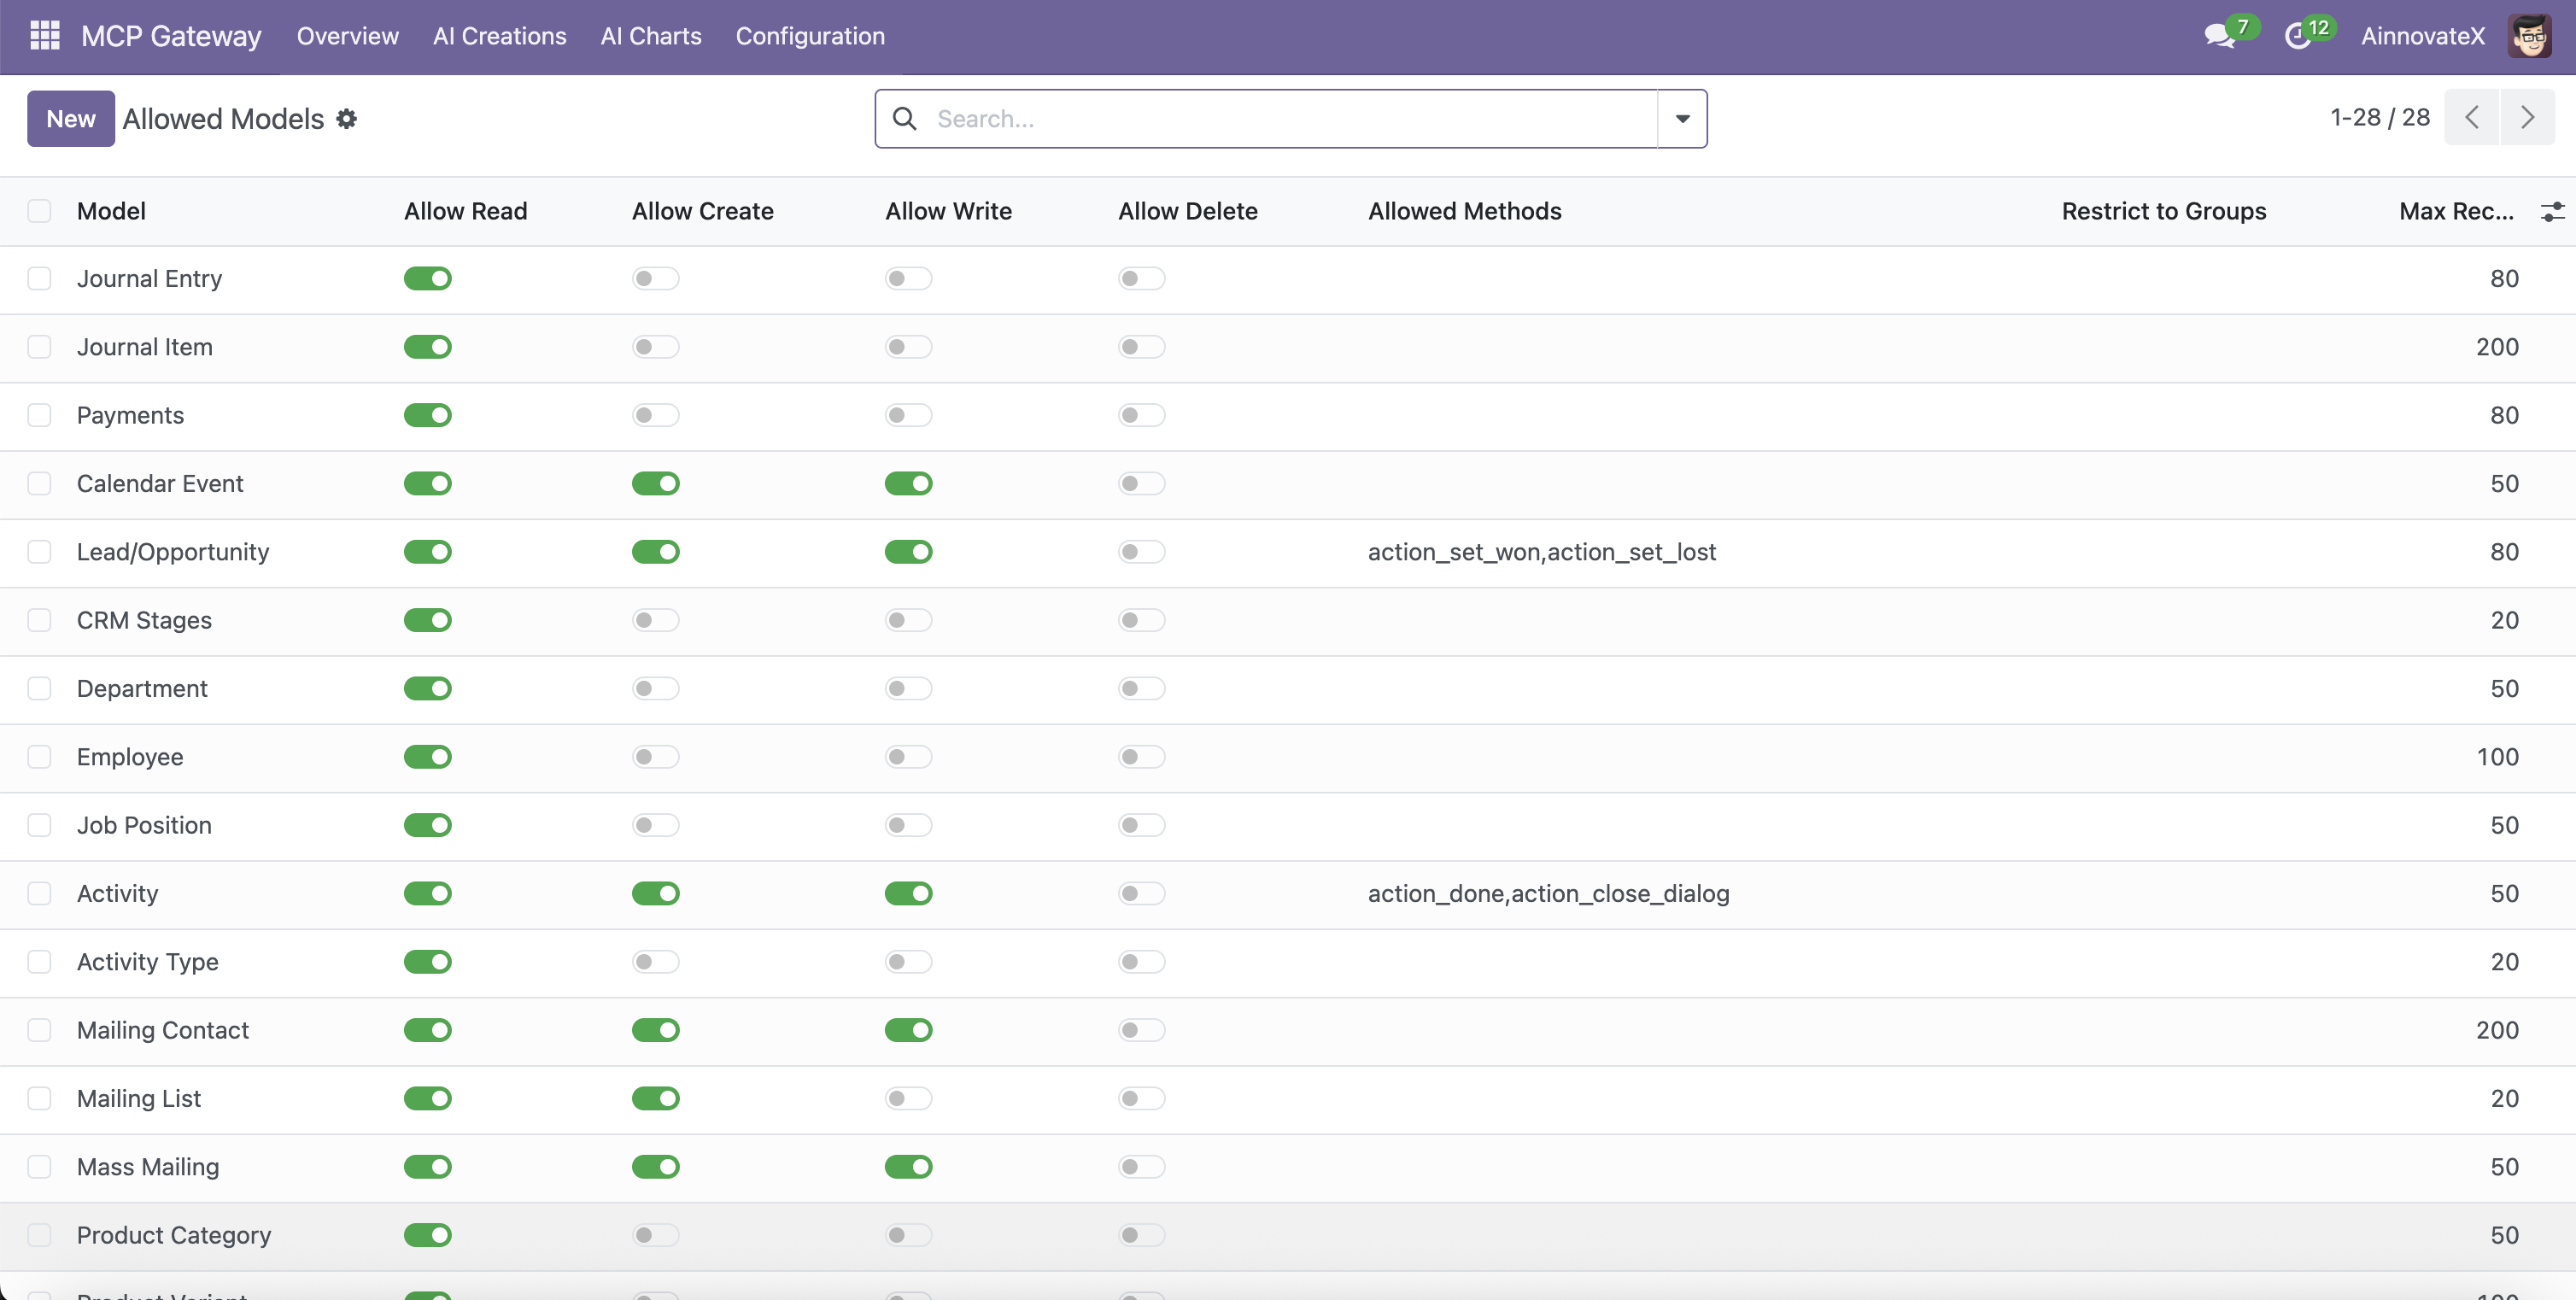Go to next page arrow

point(2527,118)
